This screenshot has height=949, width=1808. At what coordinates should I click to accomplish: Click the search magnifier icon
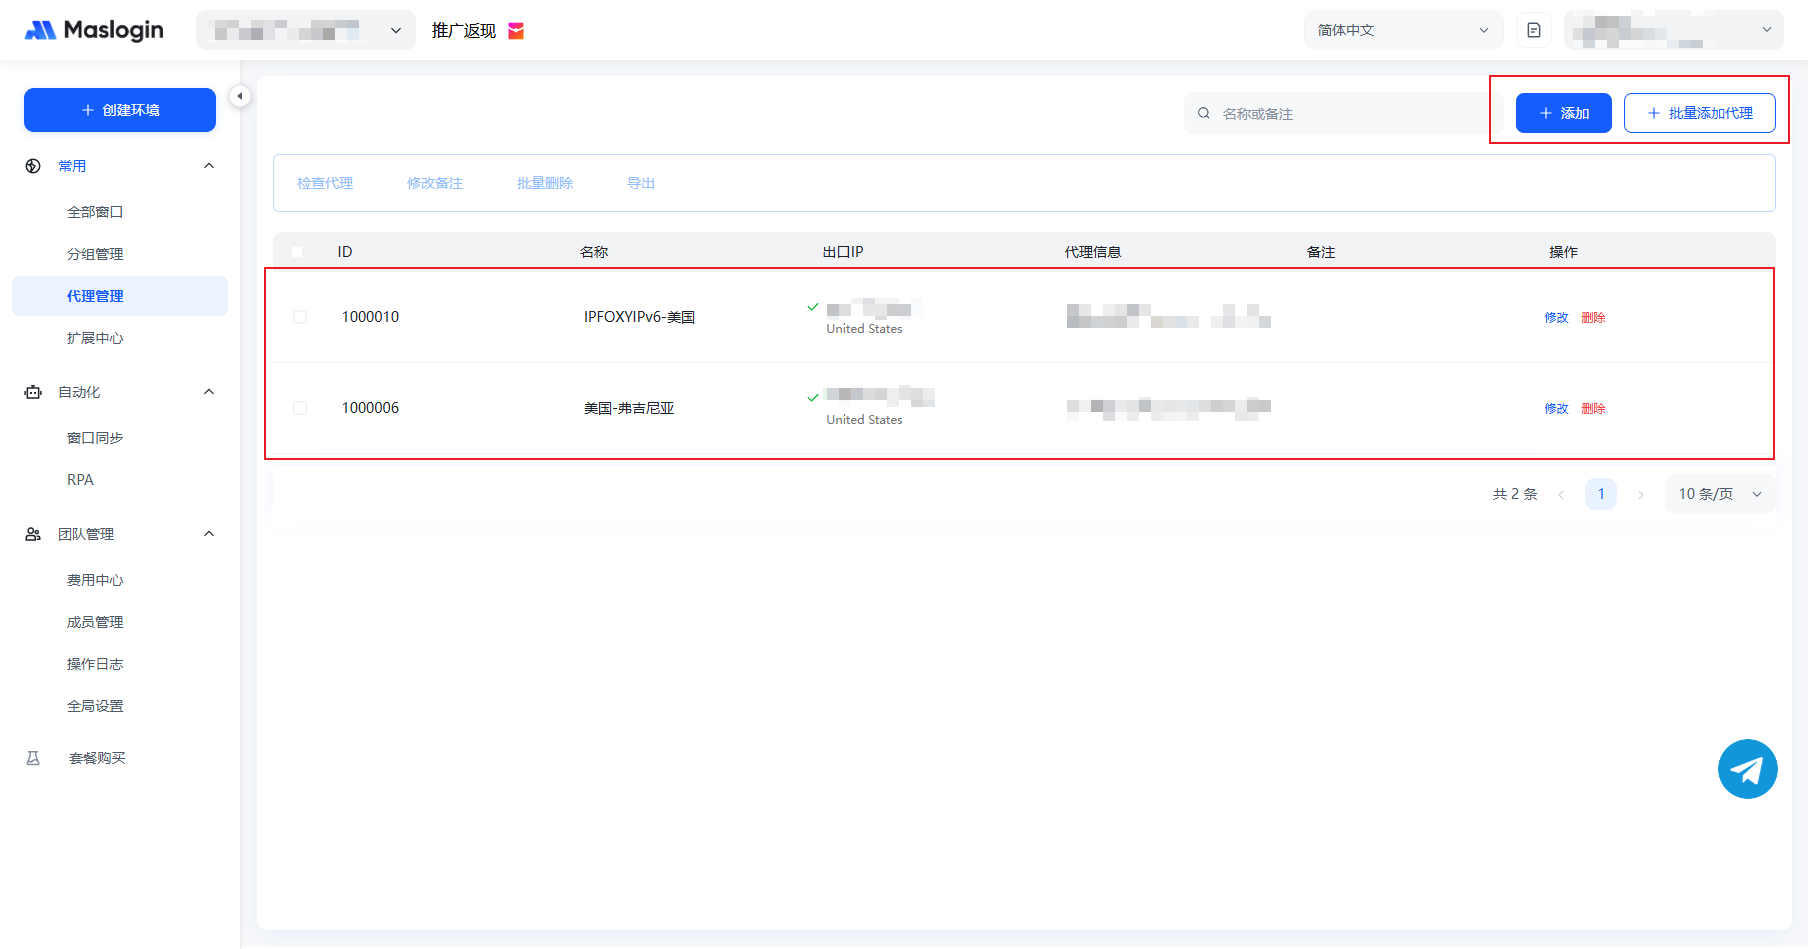(1204, 113)
